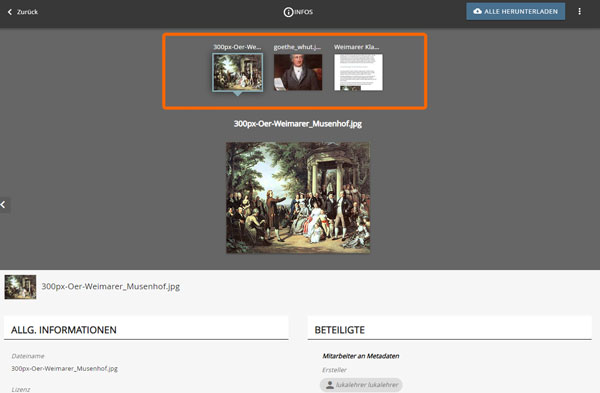Click the ALLG. INFORMATIONEN section header
Viewport: 600px width, 393px height.
(x=146, y=329)
